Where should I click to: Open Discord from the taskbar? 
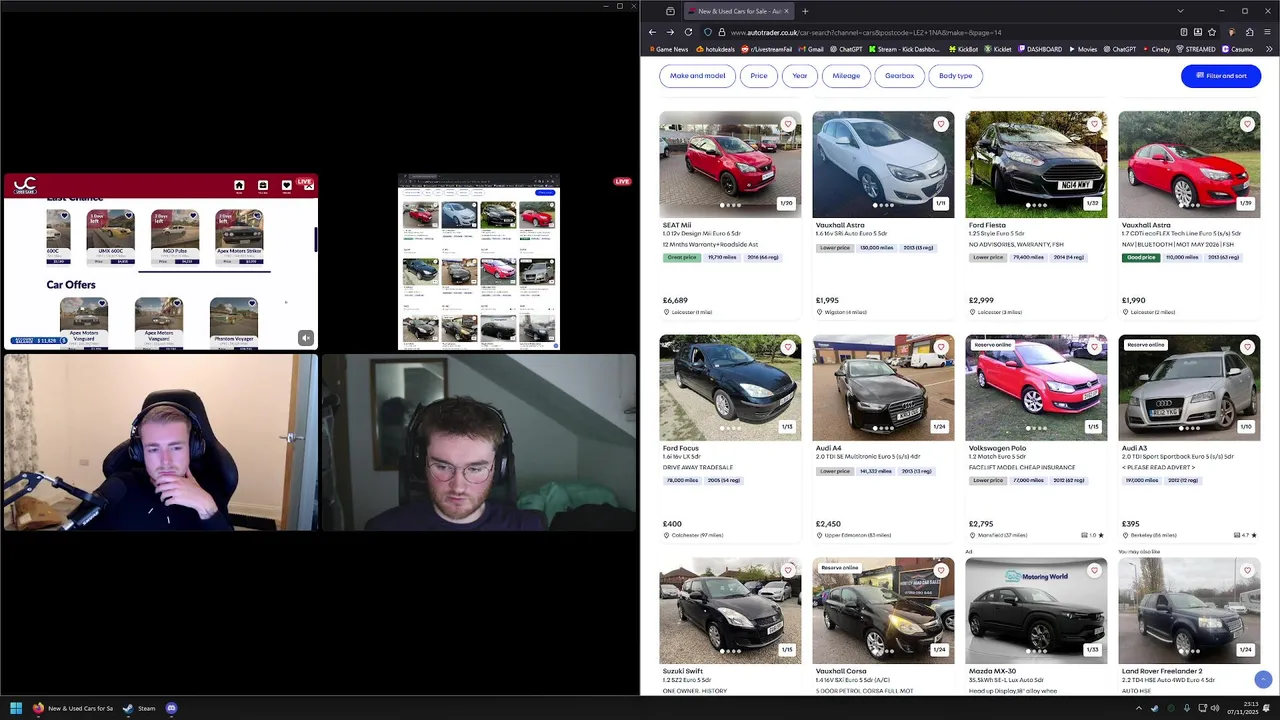171,708
